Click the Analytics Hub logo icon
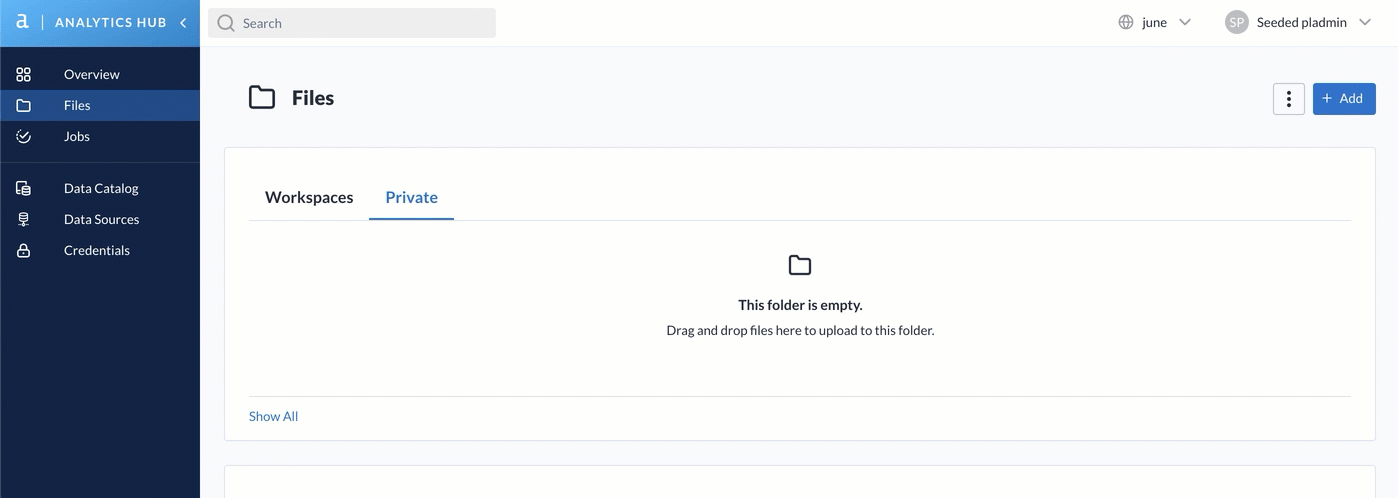This screenshot has height=498, width=1398. click(22, 22)
